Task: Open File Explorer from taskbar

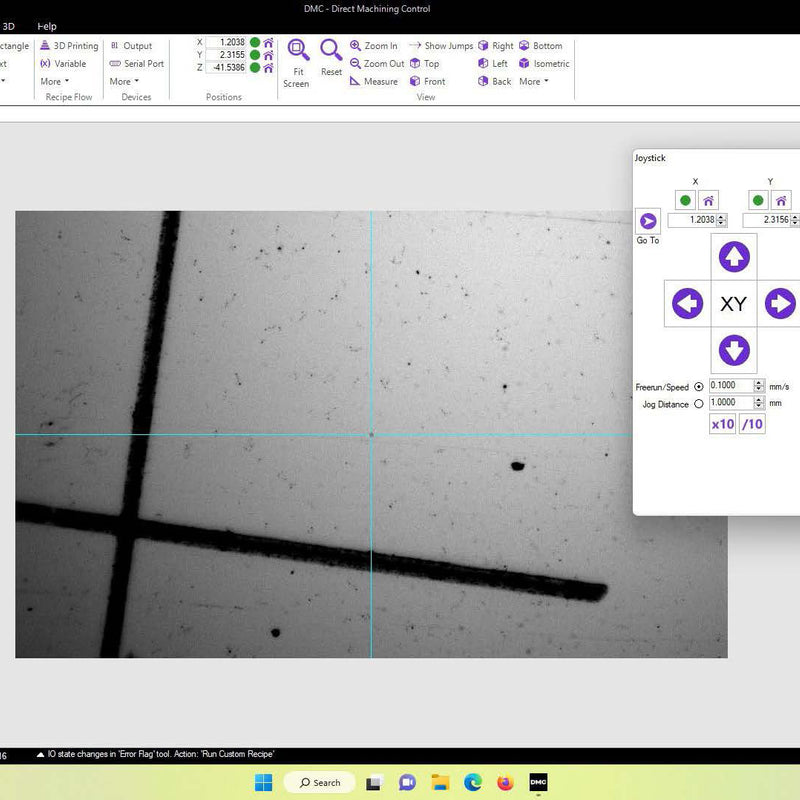Action: (x=440, y=782)
